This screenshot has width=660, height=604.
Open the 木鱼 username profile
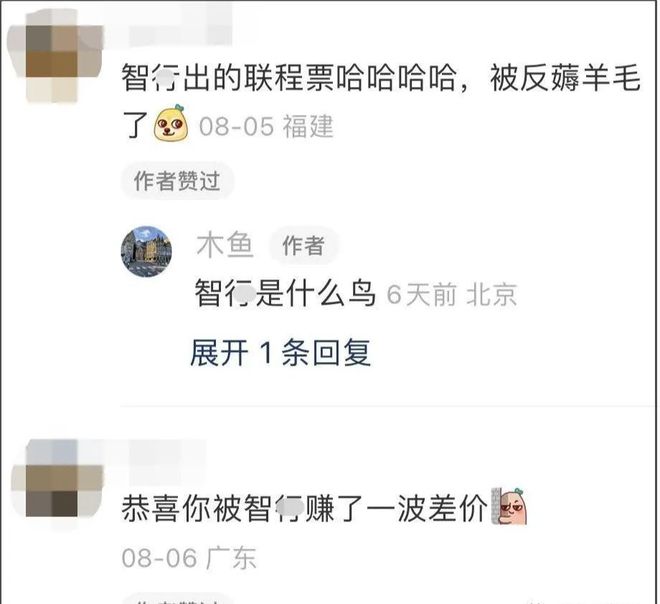tap(225, 245)
